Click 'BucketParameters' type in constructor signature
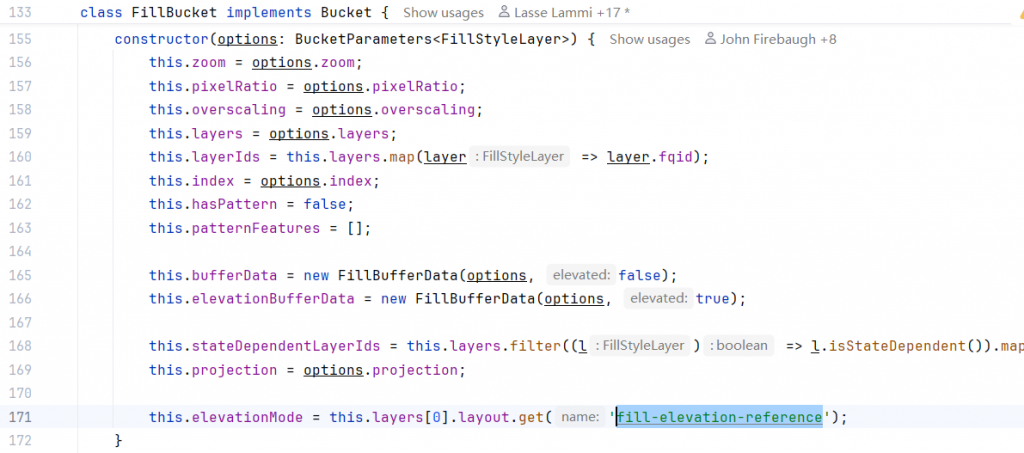This screenshot has width=1024, height=453. 363,39
